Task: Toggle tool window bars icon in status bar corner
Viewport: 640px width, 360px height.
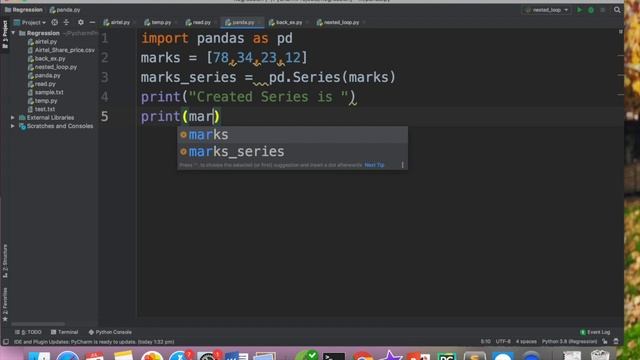Action: [x=6, y=342]
